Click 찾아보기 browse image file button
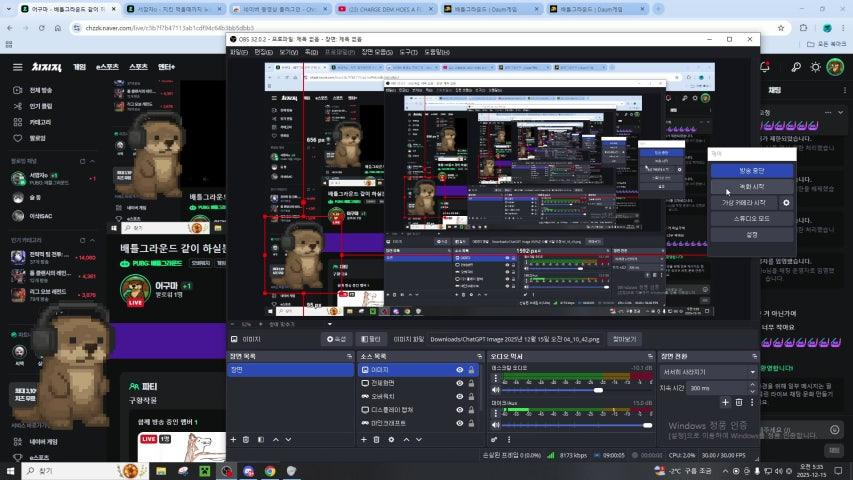Image resolution: width=853 pixels, height=480 pixels. [624, 339]
